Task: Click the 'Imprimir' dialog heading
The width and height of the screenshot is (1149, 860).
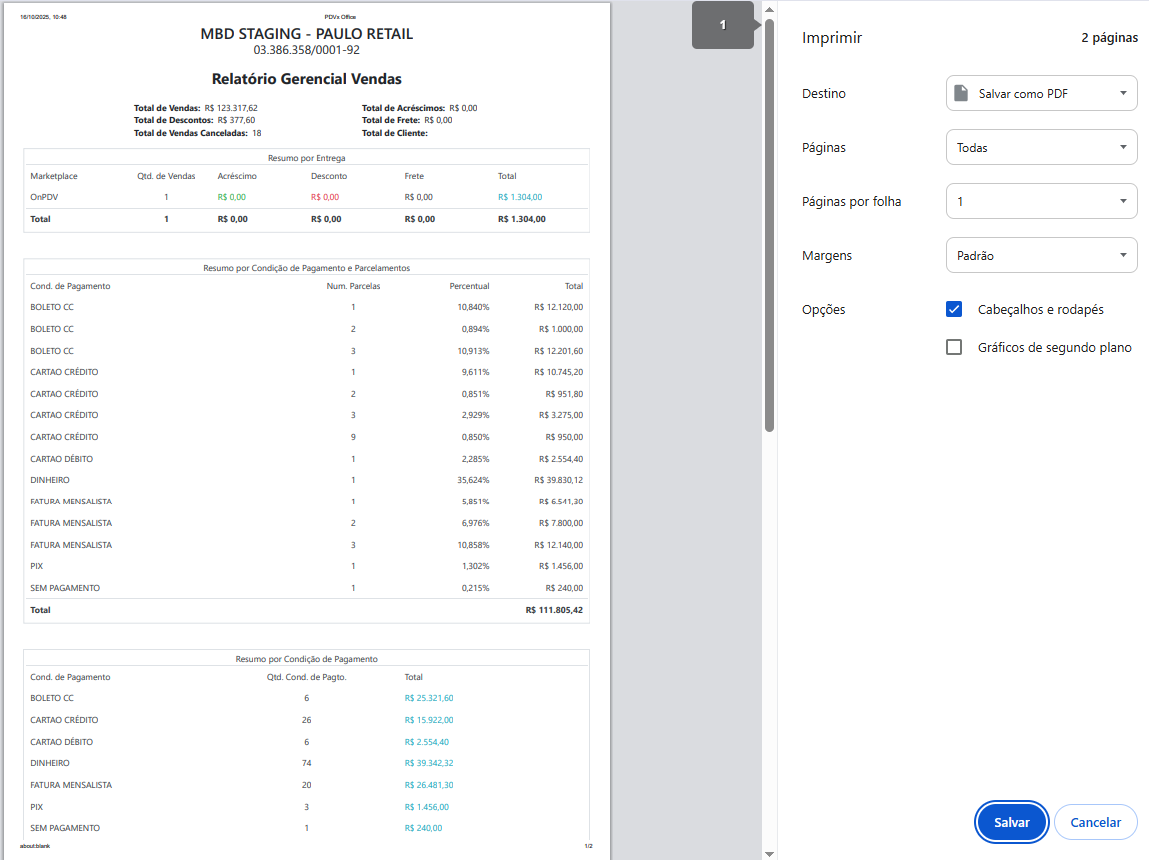Action: [832, 38]
